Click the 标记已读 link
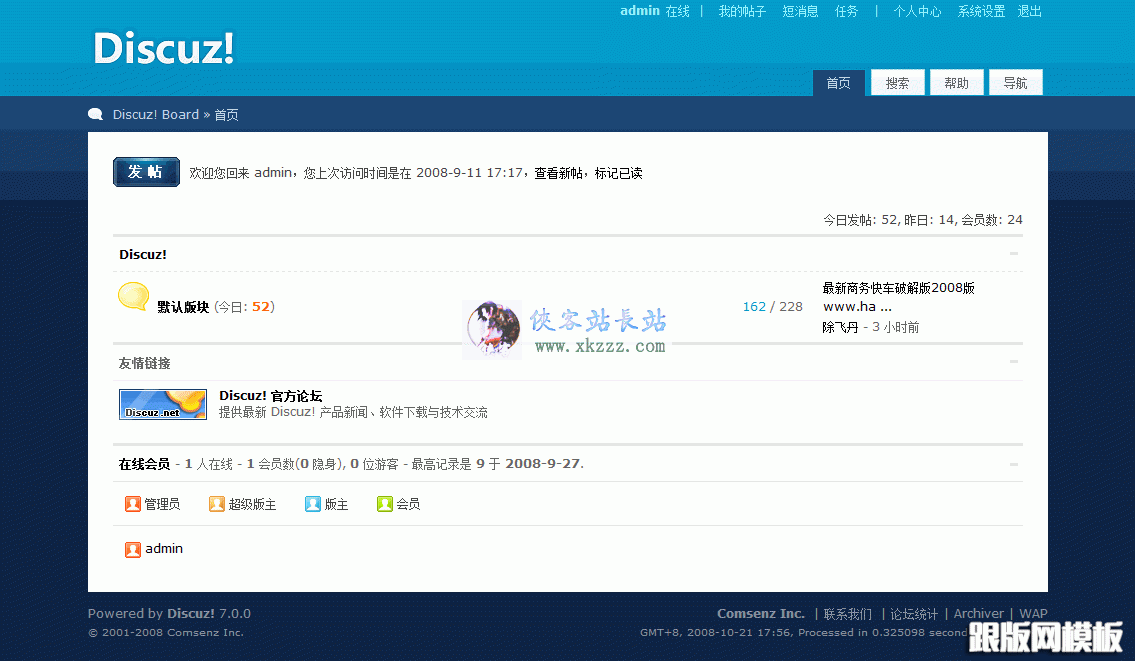1135x661 pixels. 618,173
